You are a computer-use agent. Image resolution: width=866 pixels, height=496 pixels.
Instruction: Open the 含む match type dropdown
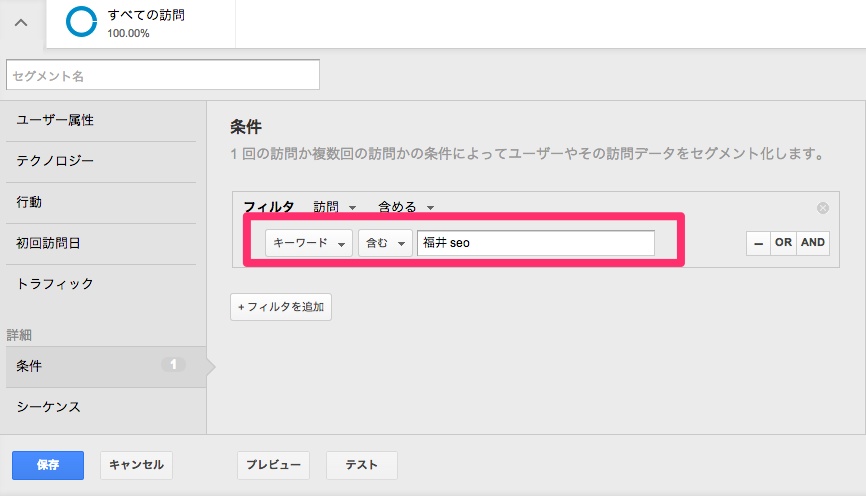tap(385, 243)
